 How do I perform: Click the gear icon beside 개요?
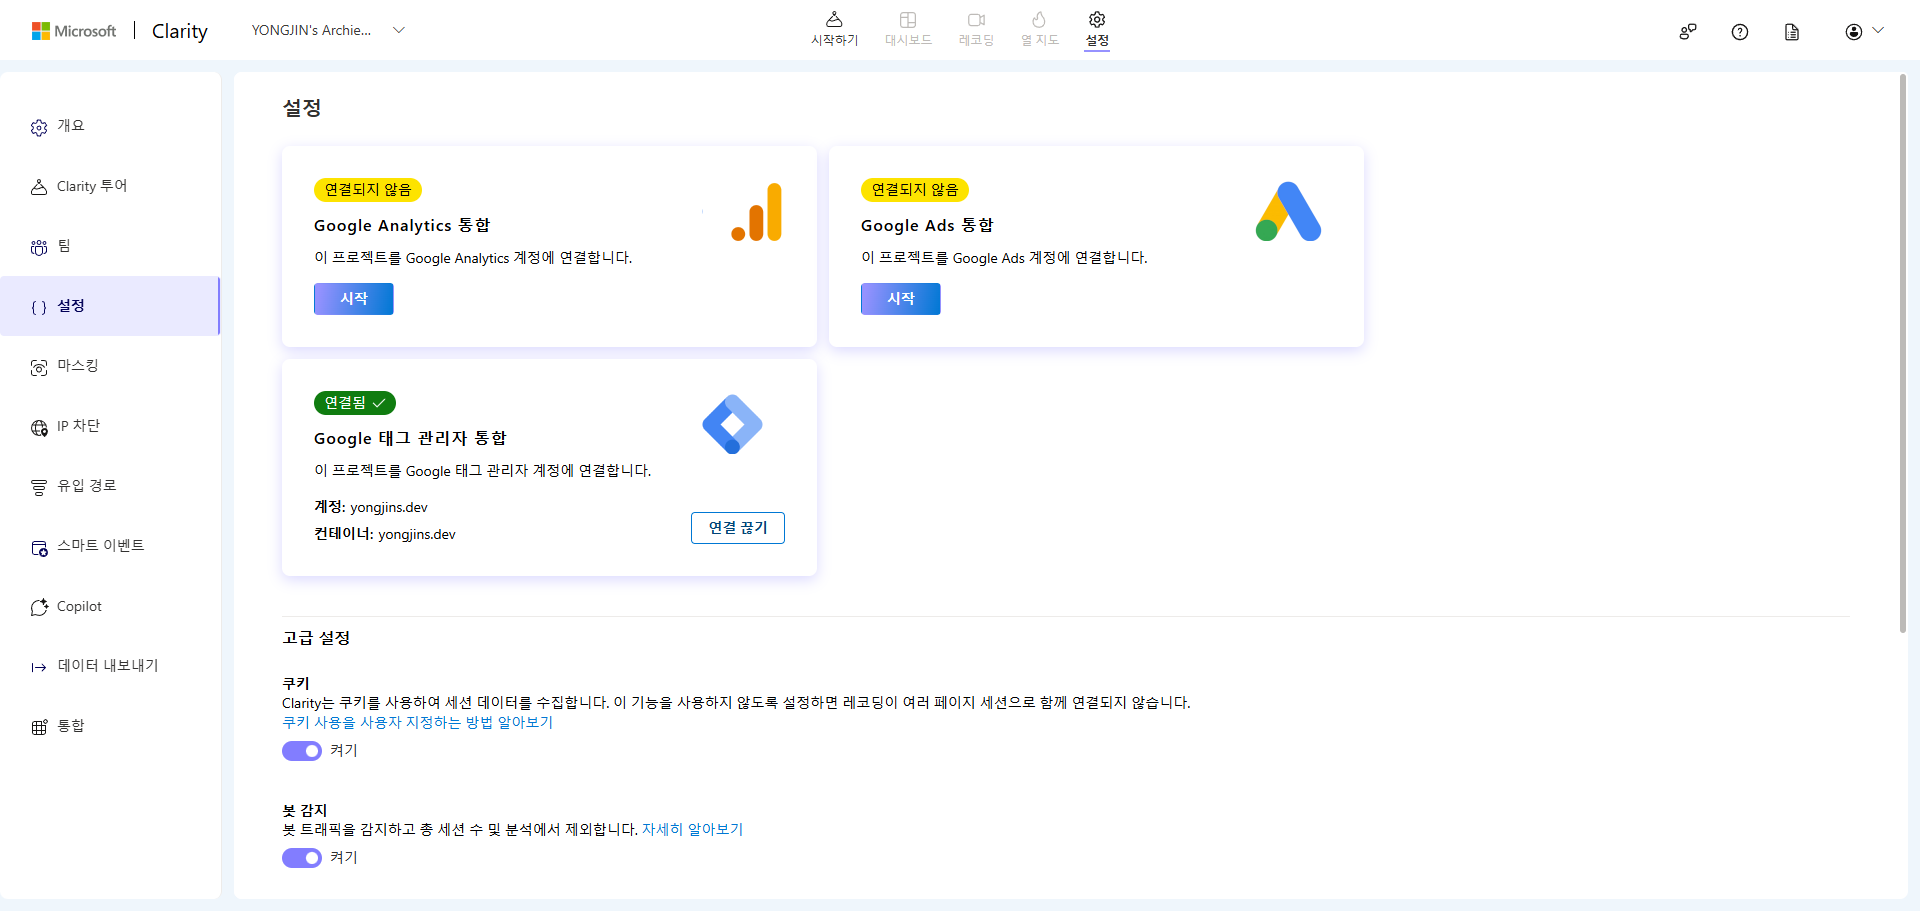click(39, 127)
